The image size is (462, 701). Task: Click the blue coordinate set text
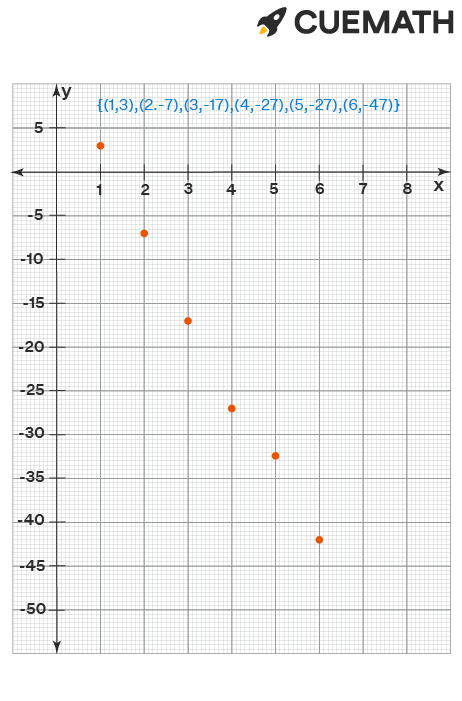pos(248,105)
